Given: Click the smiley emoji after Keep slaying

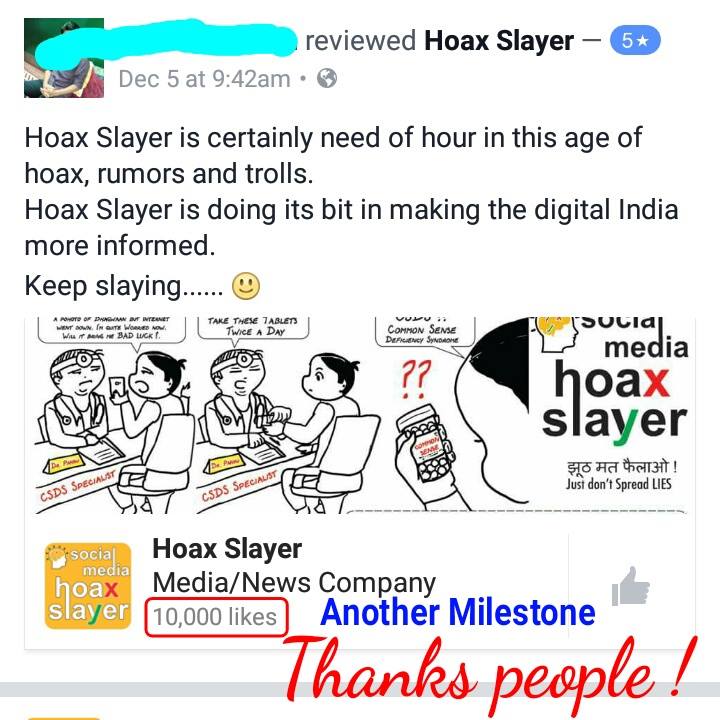Looking at the screenshot, I should [246, 286].
